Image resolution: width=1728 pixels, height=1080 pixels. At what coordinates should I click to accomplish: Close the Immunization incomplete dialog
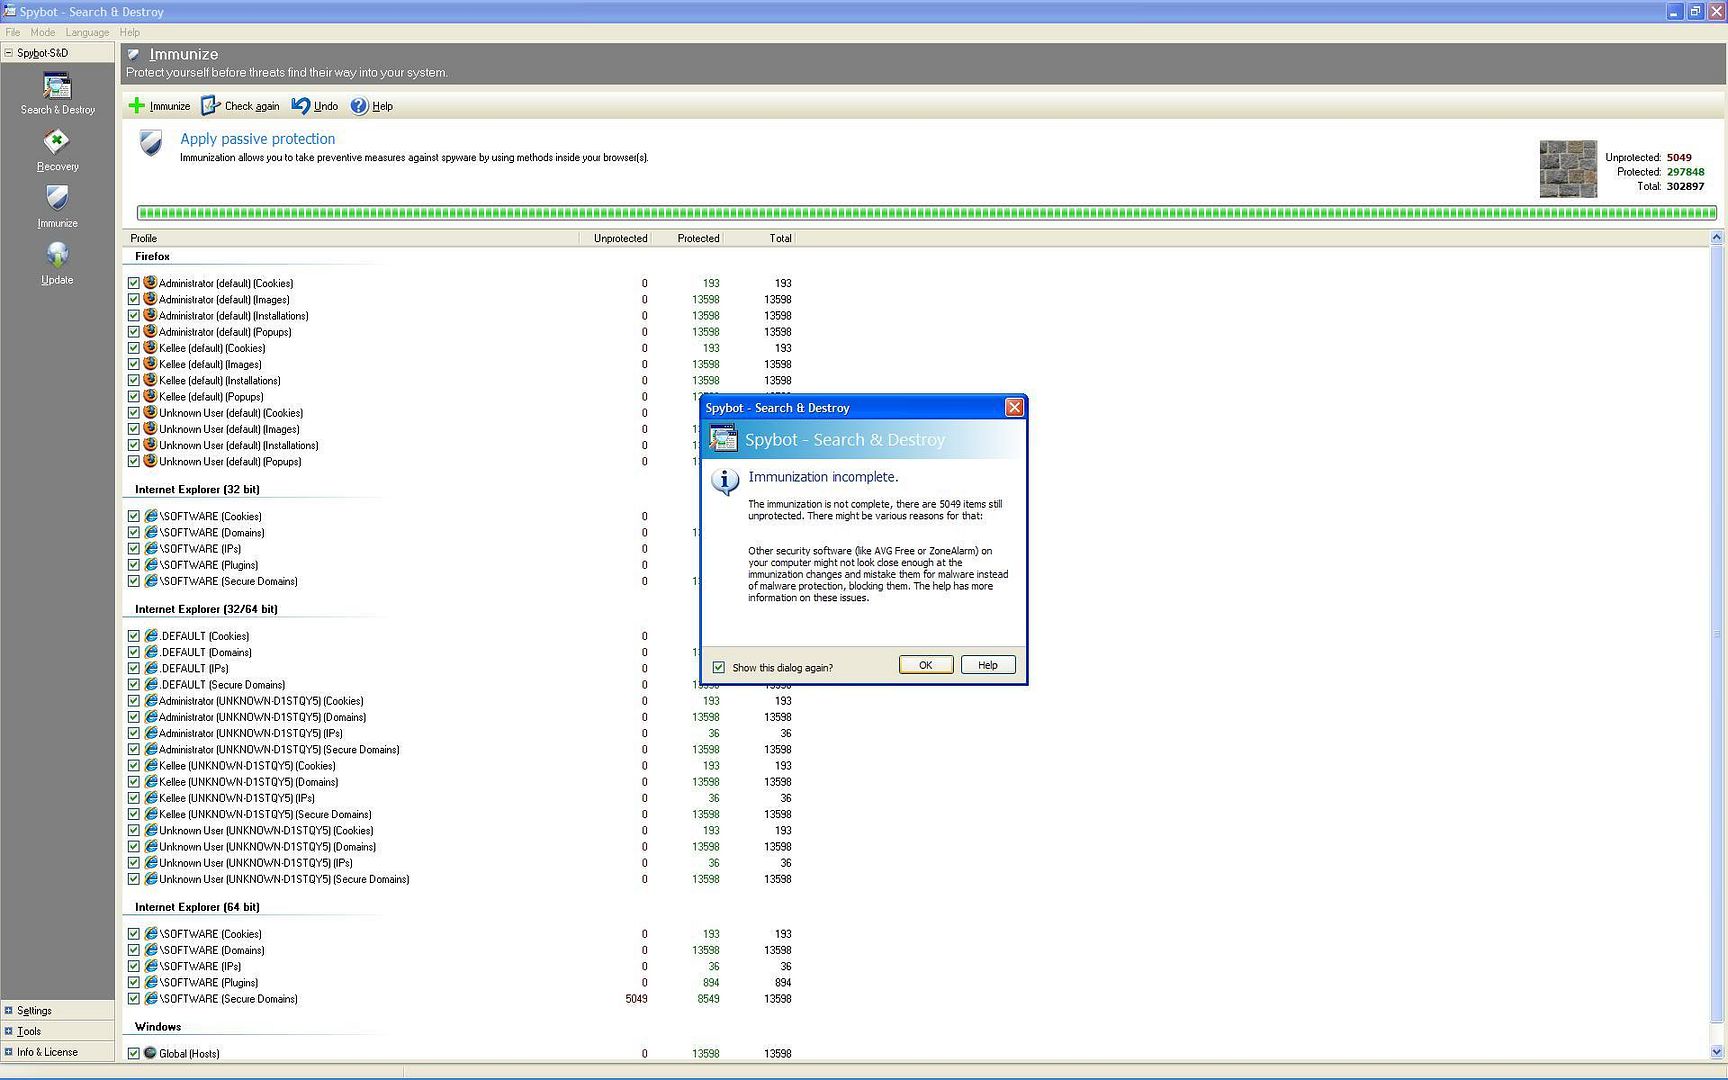[1014, 407]
